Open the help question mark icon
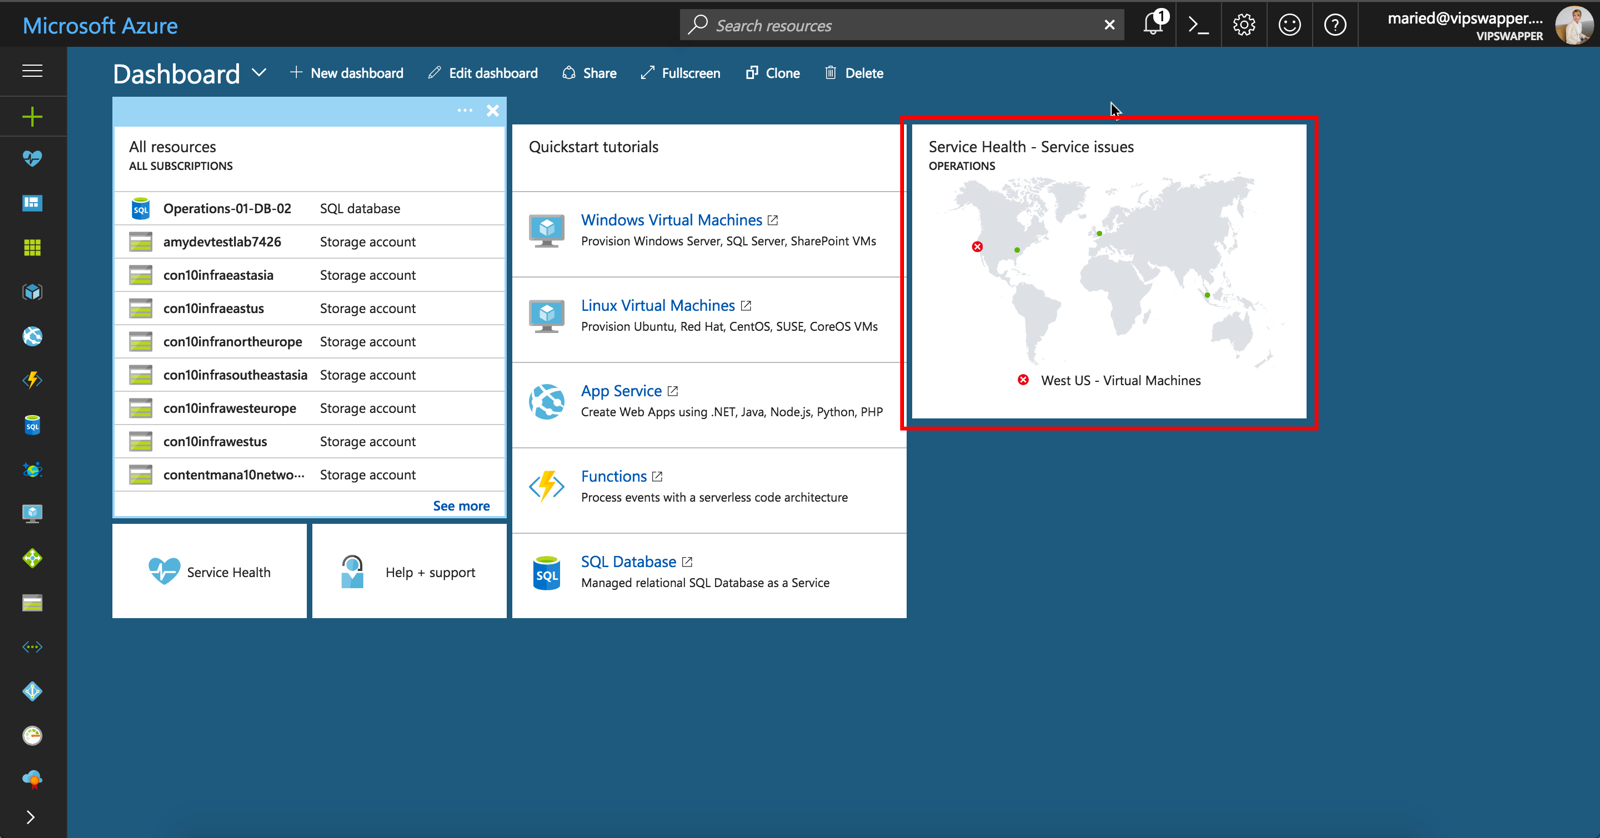Screen dimensions: 1600x838 click(x=1335, y=25)
